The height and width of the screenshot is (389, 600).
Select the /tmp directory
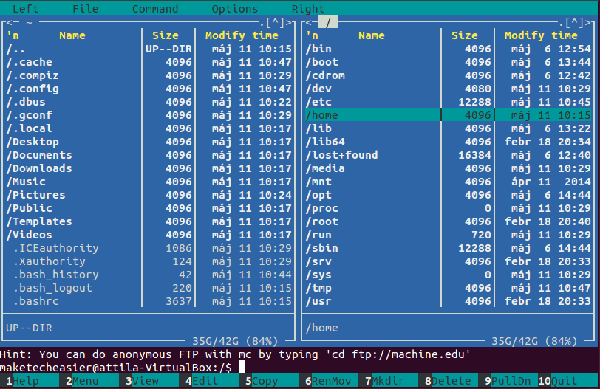[448, 288]
